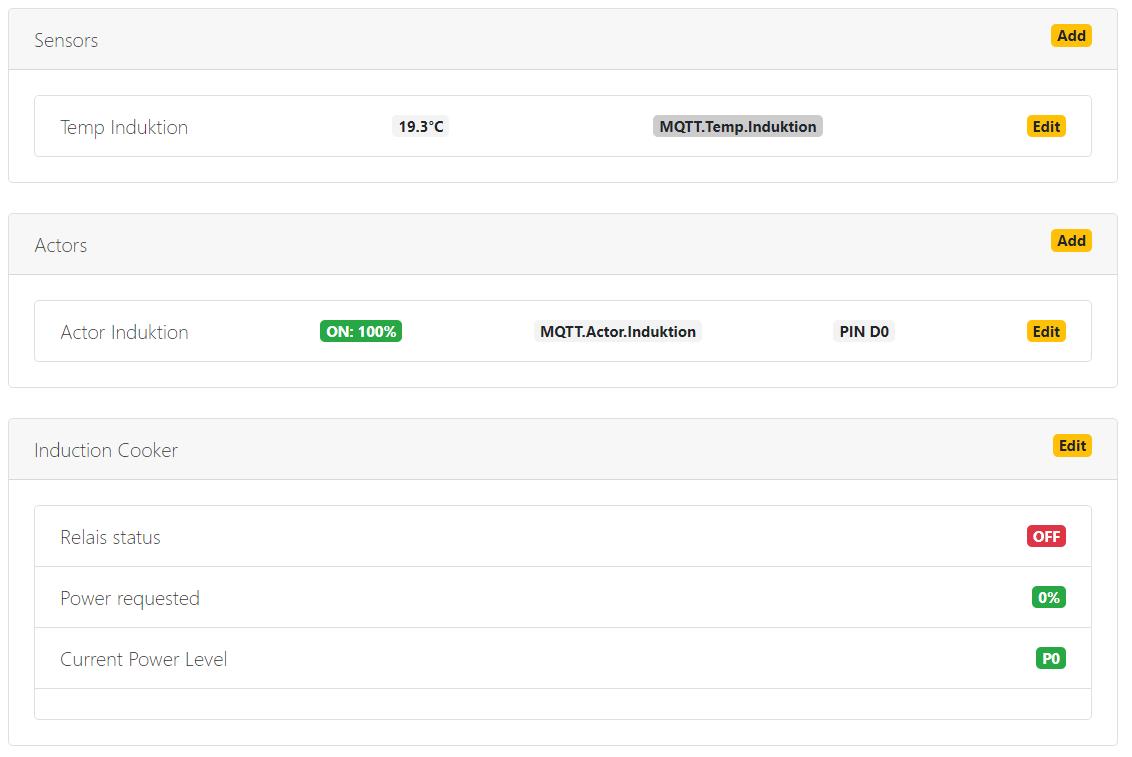The image size is (1132, 757).
Task: Select the MQTT.Temp.Induktion badge
Action: pos(737,127)
